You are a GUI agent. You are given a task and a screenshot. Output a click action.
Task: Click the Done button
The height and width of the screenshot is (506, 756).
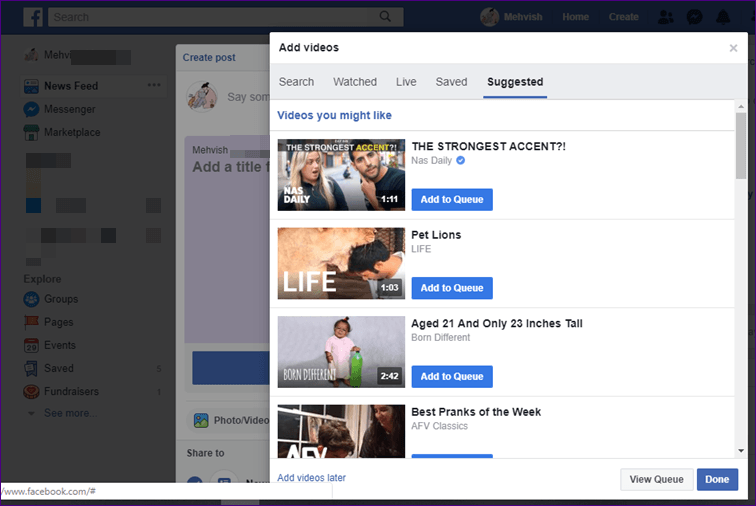[x=717, y=479]
